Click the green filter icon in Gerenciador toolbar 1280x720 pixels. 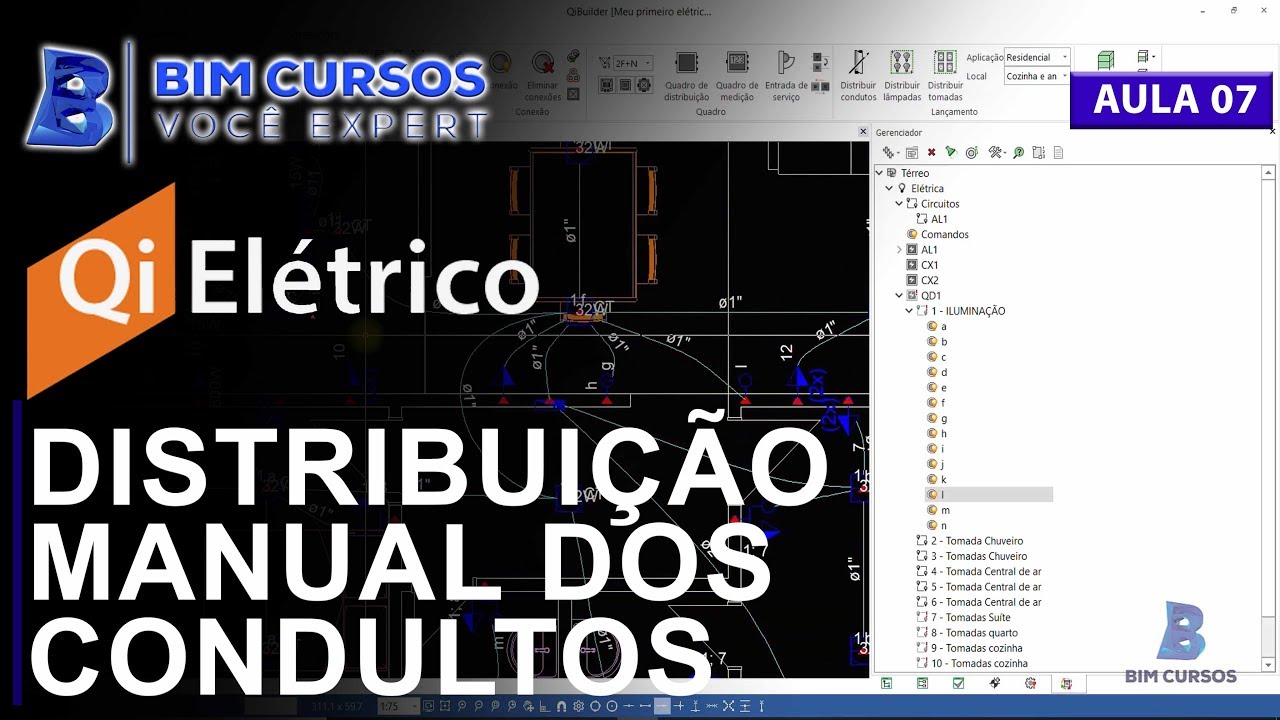[x=951, y=153]
